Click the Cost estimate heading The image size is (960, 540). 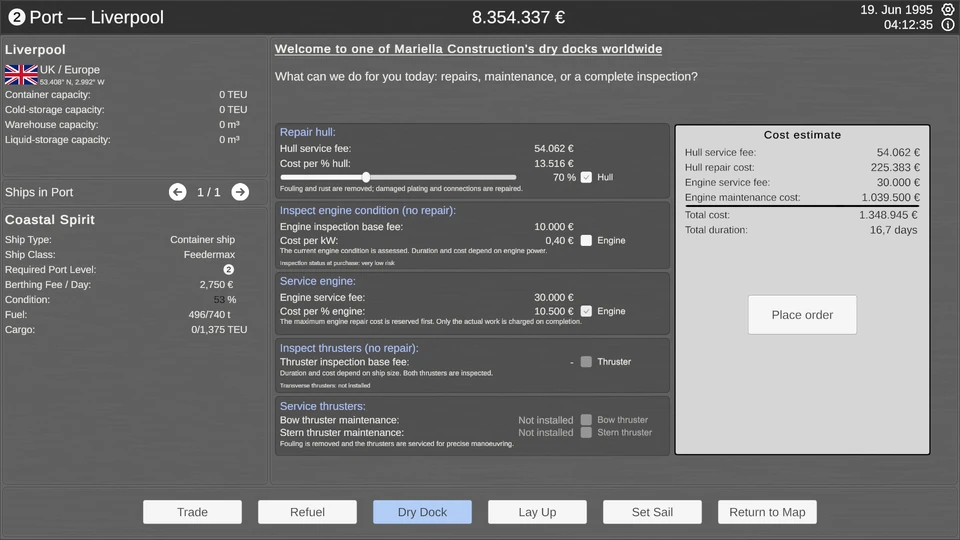point(802,135)
